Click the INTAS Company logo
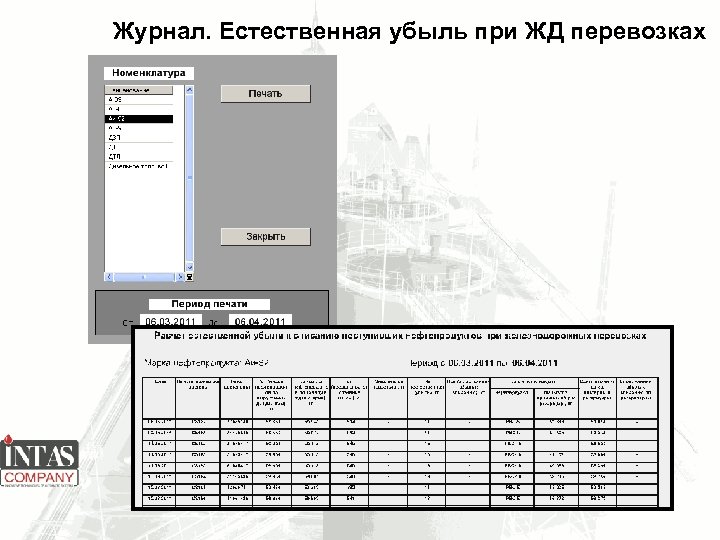Screen dimensions: 720x540 [39, 461]
